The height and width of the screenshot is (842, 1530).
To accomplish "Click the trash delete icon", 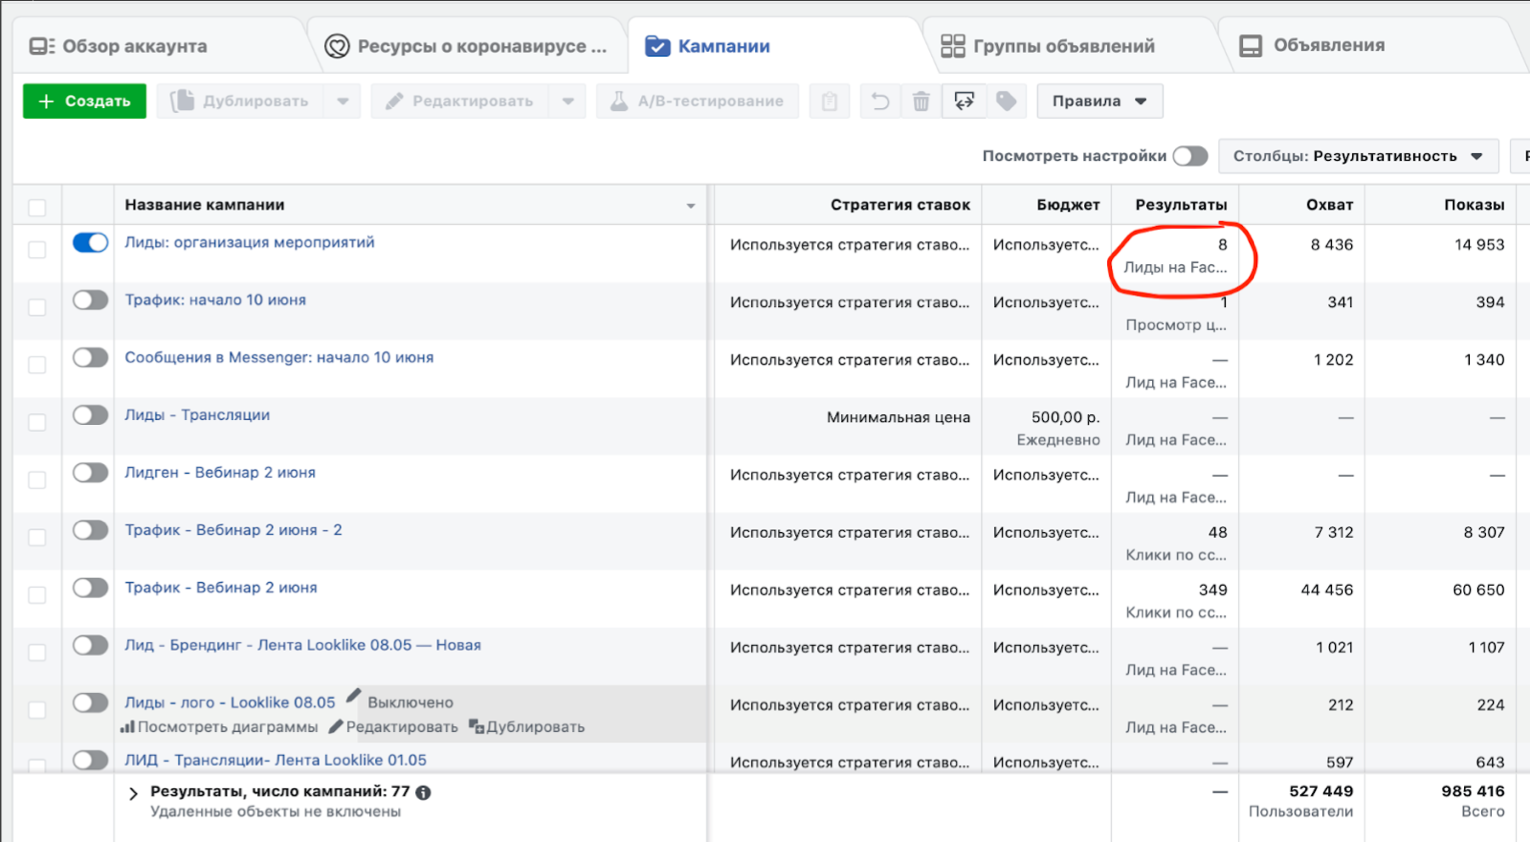I will pos(921,101).
